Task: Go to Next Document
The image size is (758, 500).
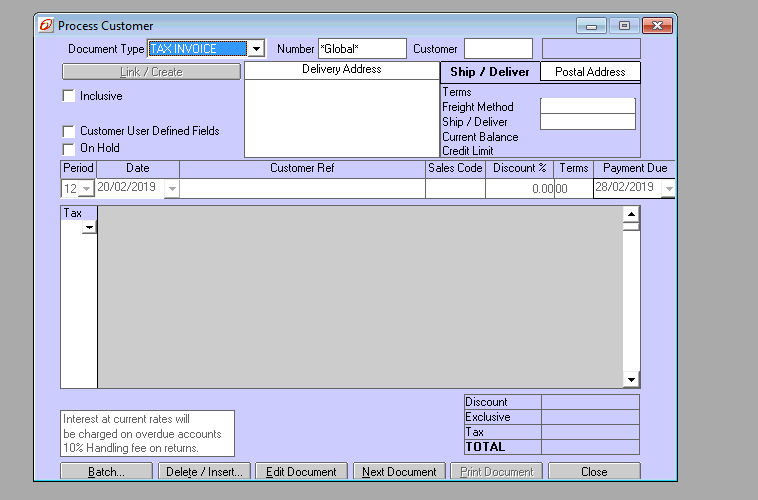Action: tap(399, 472)
